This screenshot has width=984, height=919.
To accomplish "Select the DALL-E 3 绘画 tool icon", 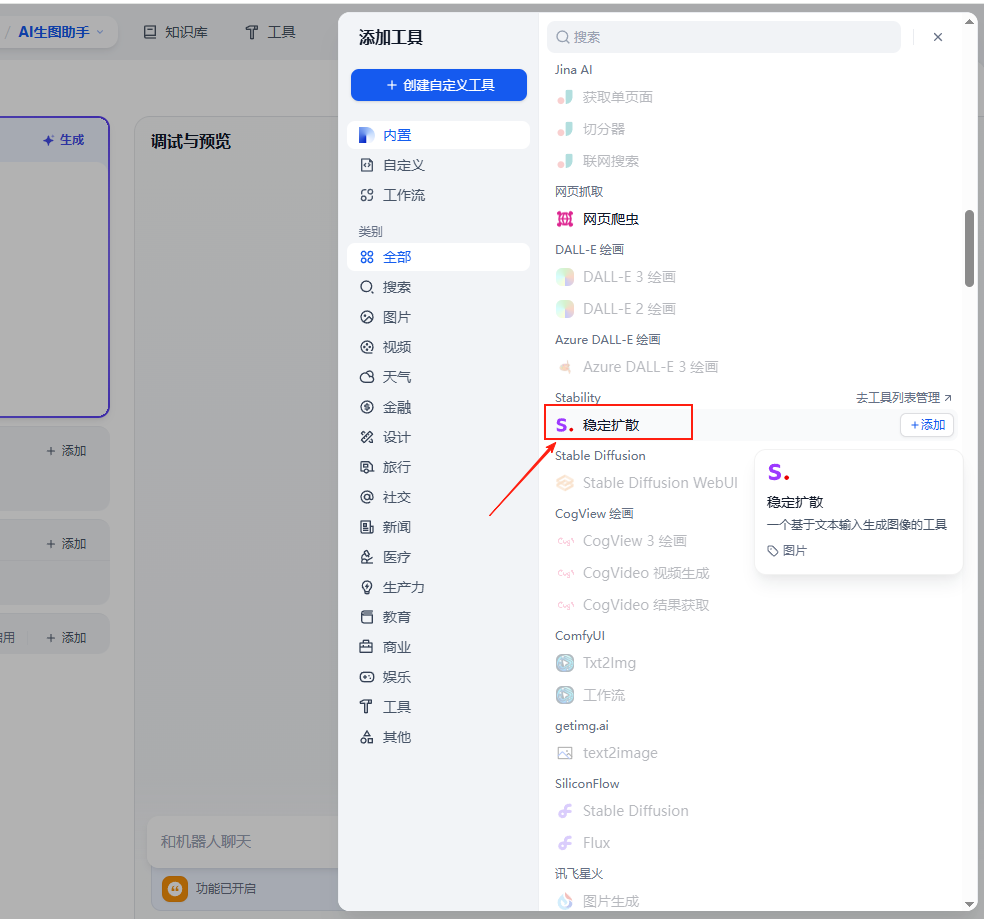I will click(x=565, y=277).
